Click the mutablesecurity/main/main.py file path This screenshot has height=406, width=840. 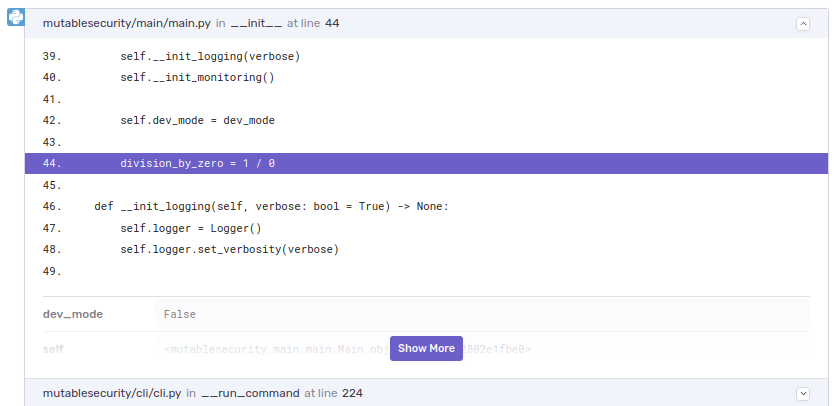pos(126,23)
